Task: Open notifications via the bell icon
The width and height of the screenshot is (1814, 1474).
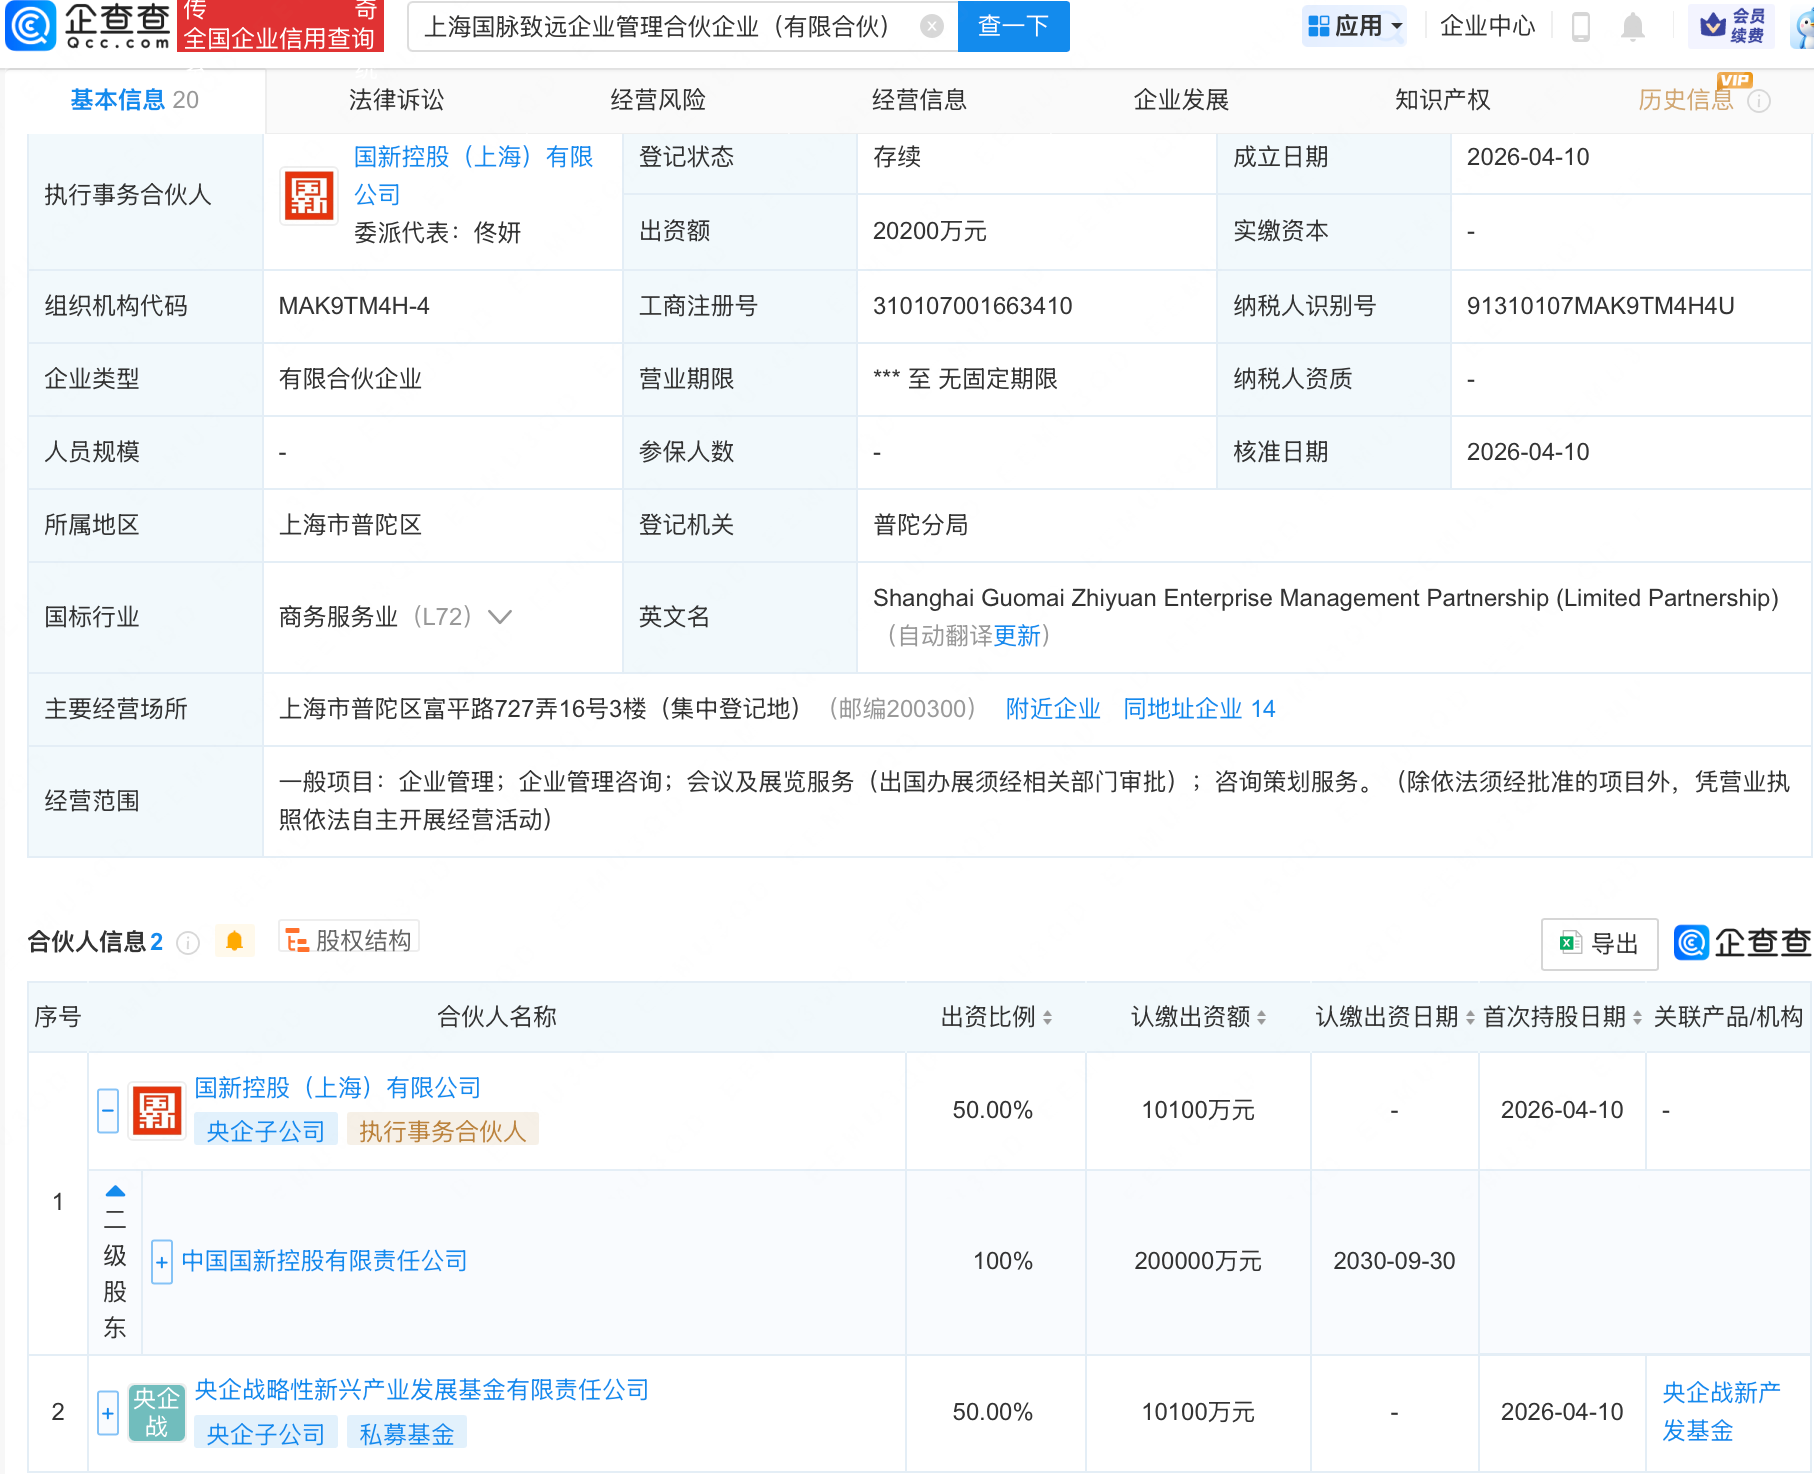Action: (x=1632, y=27)
